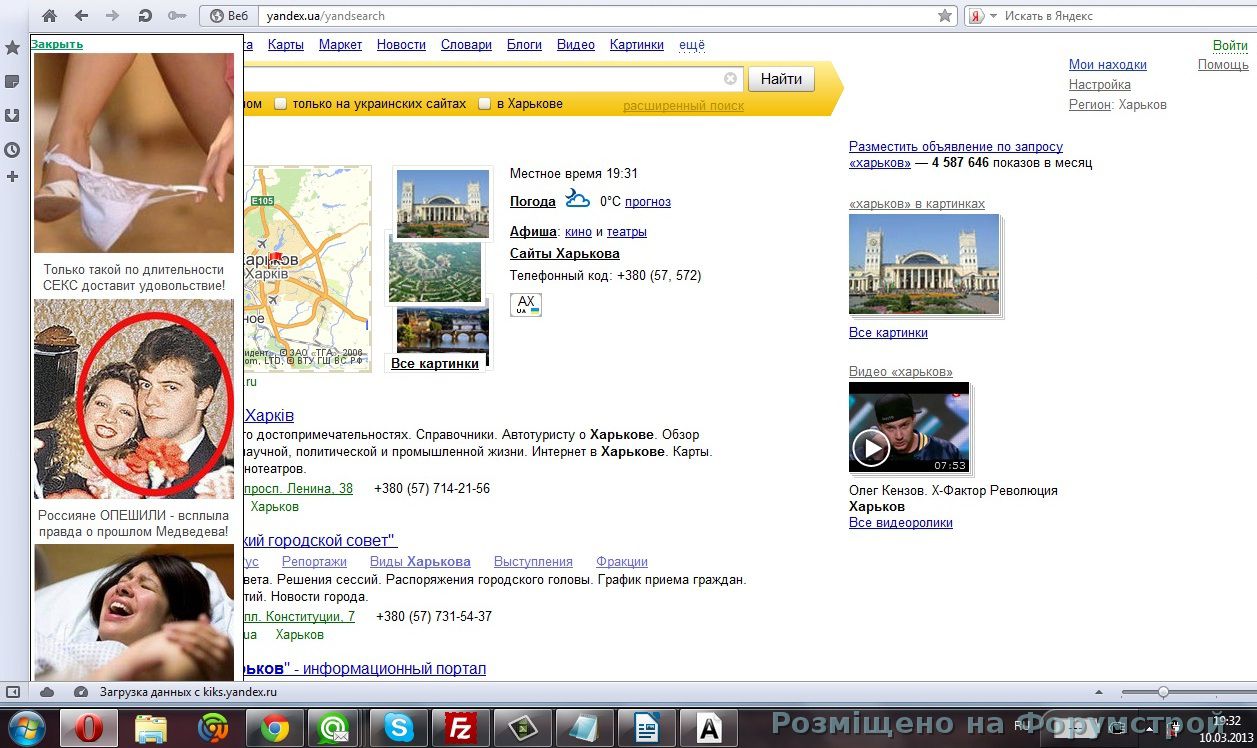Enable 'только на украинских сайтах' checkbox

coord(281,104)
